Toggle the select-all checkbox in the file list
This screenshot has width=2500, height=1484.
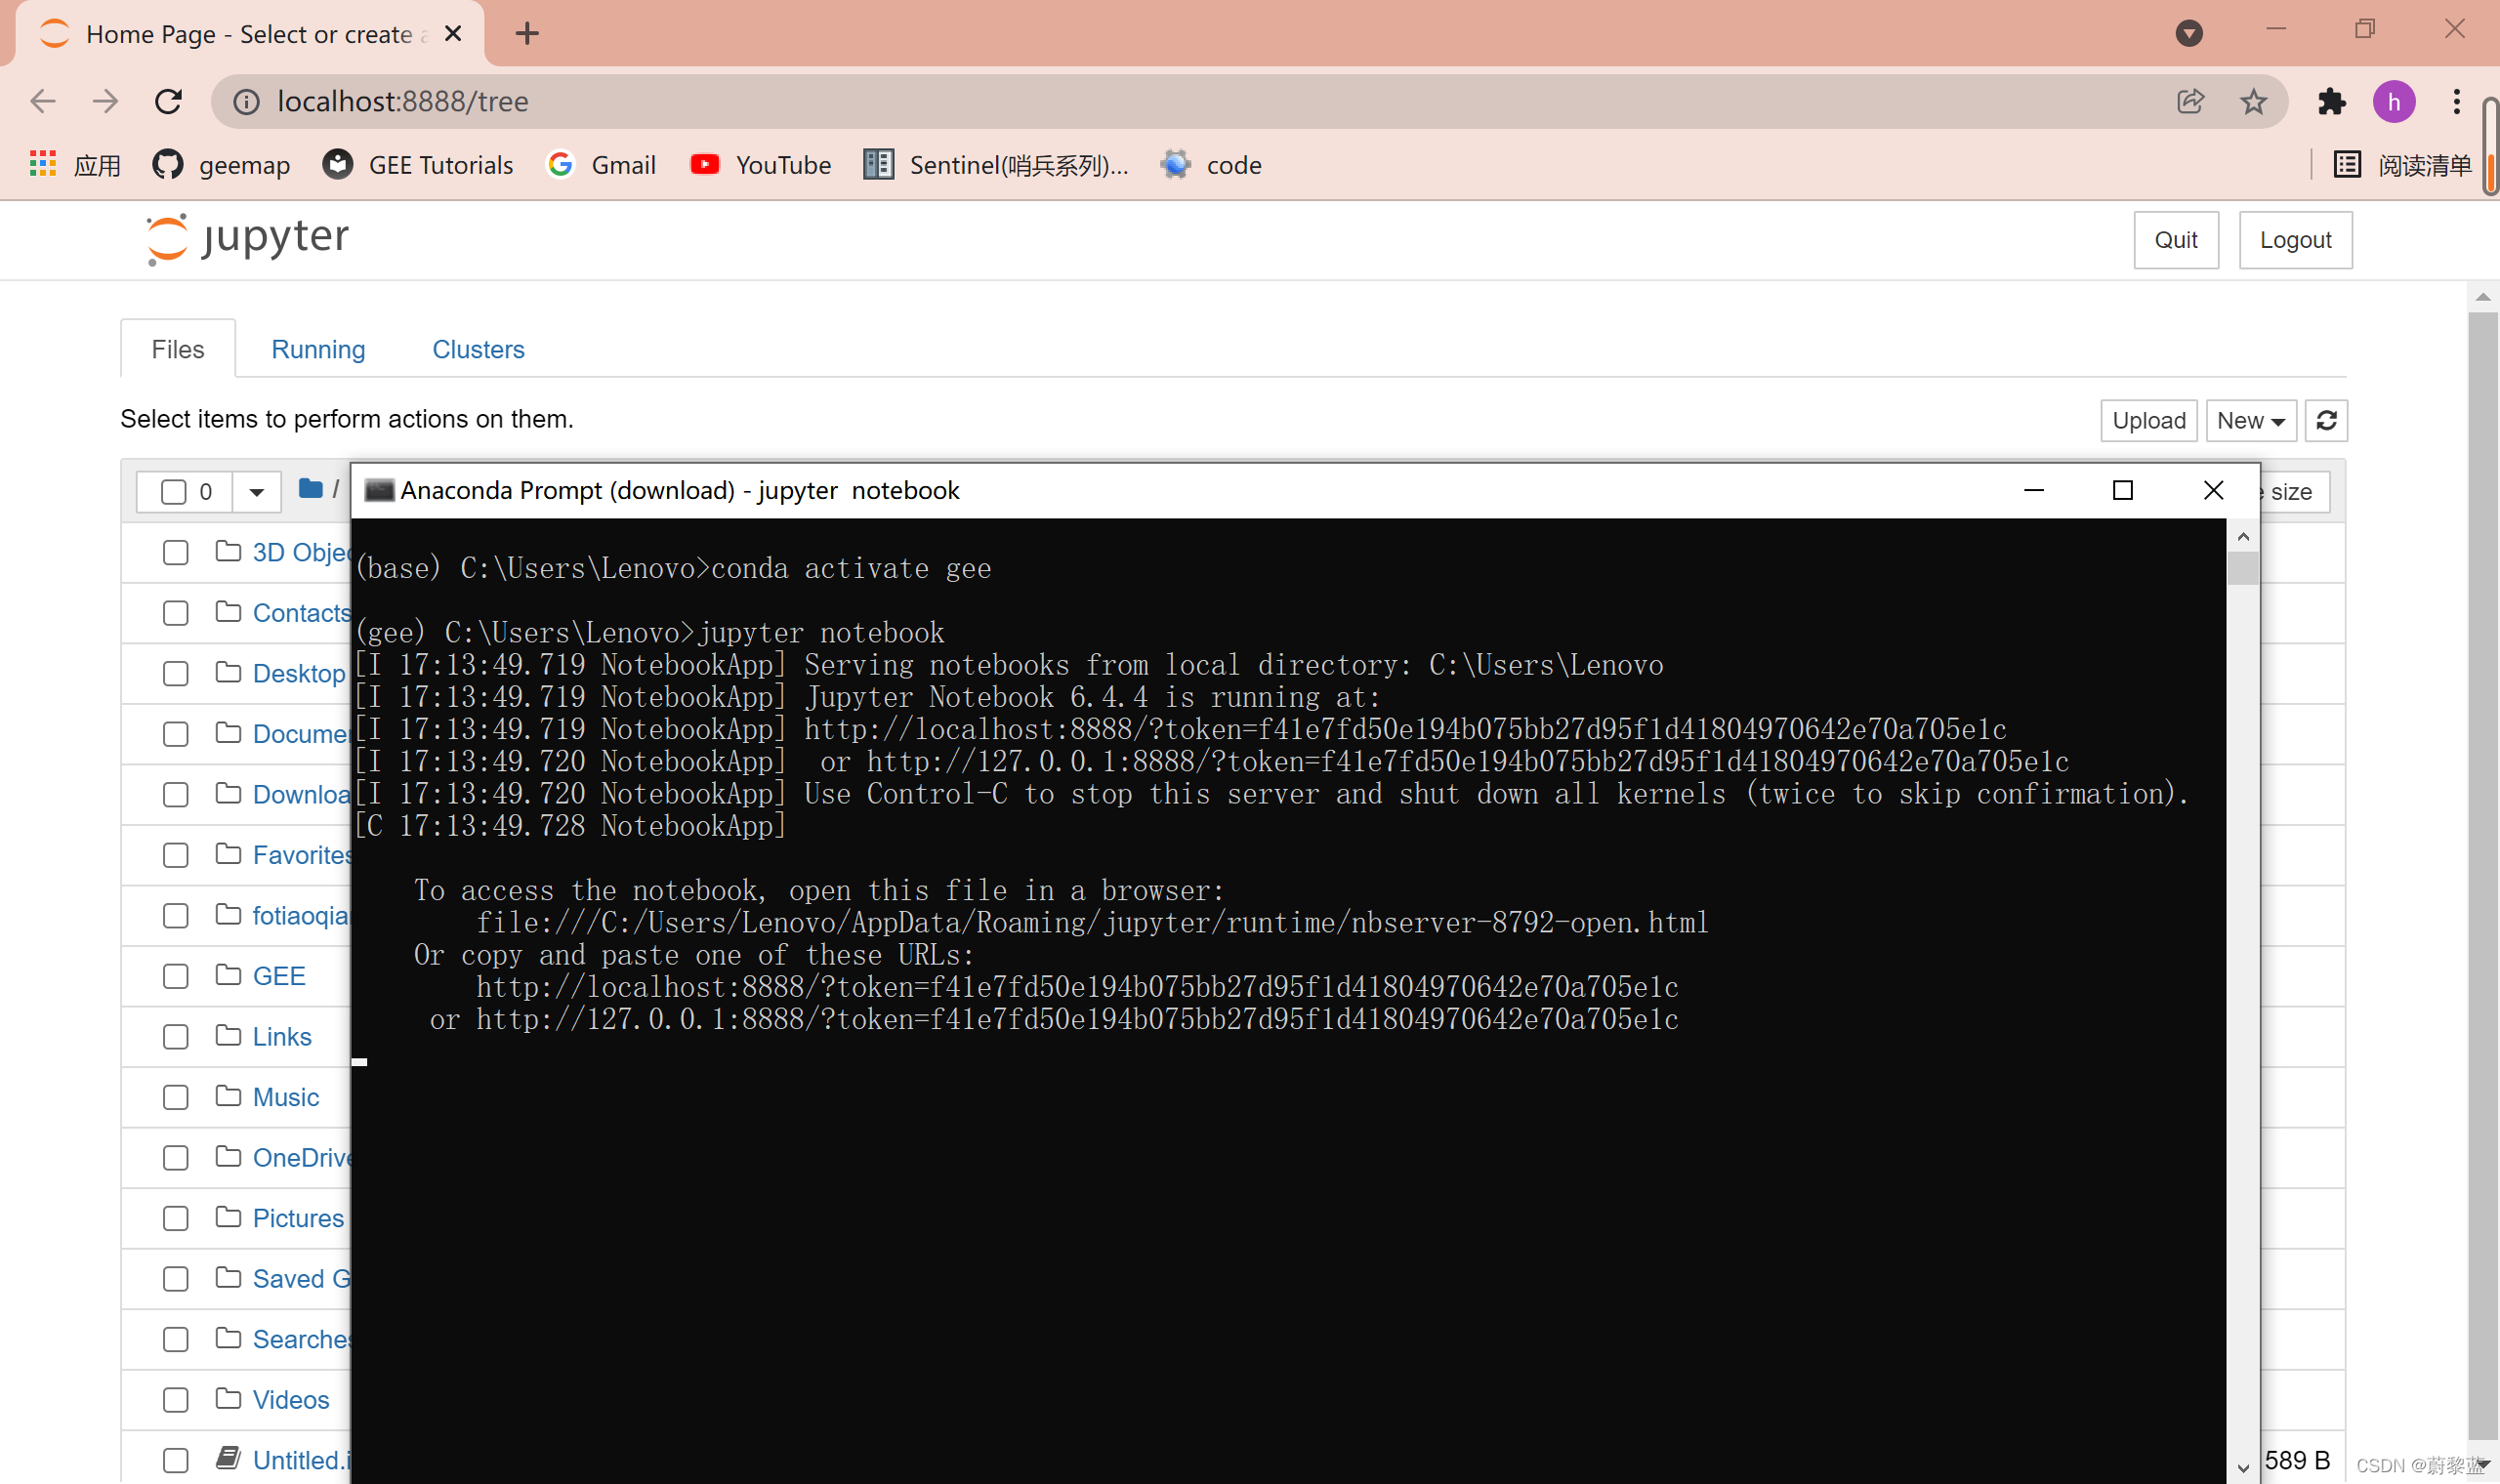[174, 492]
